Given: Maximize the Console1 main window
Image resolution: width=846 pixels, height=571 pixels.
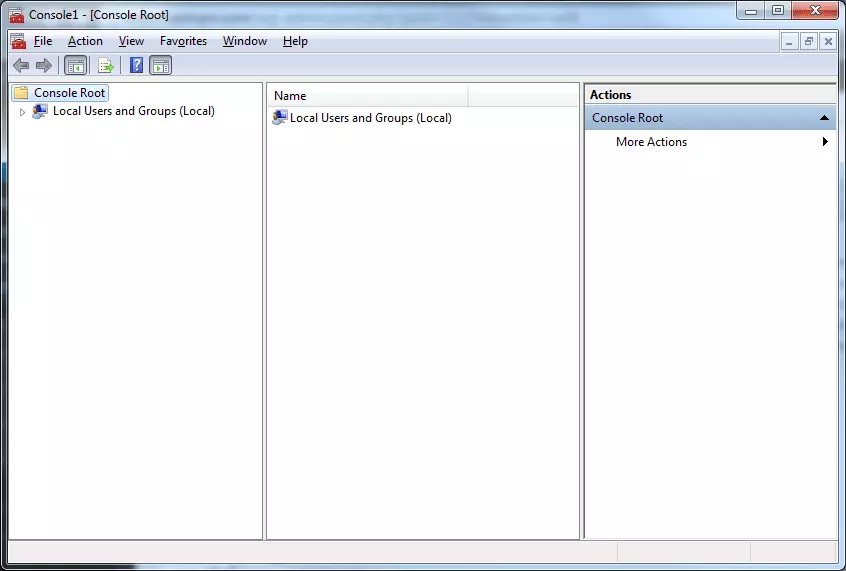Looking at the screenshot, I should pos(777,11).
